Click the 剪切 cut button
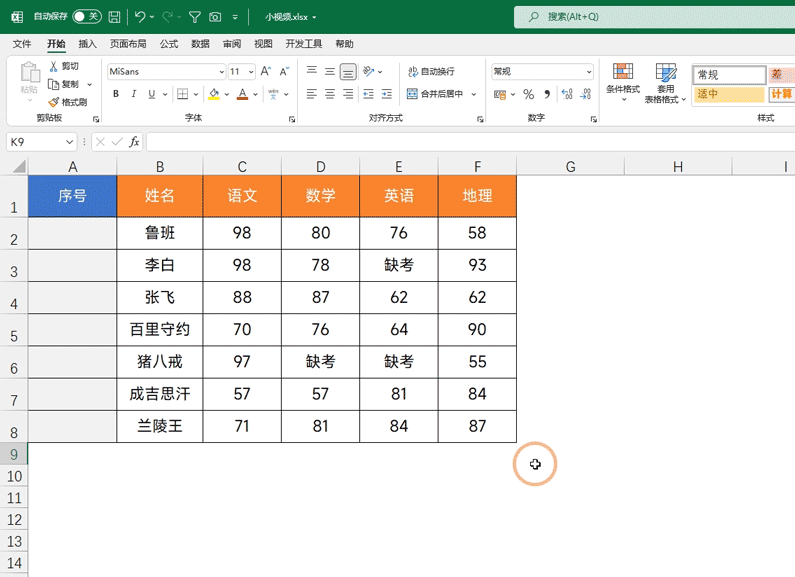The height and width of the screenshot is (577, 795). click(x=64, y=66)
